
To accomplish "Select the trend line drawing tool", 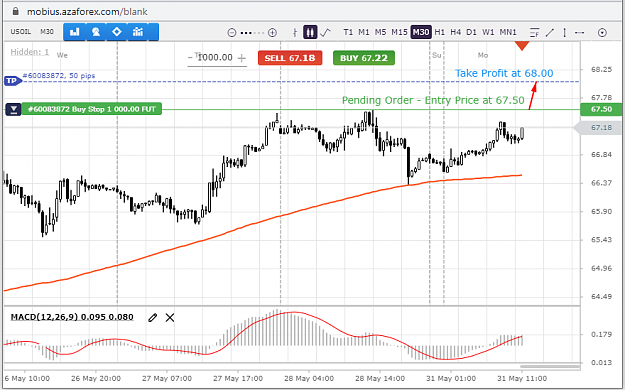I will pos(550,33).
